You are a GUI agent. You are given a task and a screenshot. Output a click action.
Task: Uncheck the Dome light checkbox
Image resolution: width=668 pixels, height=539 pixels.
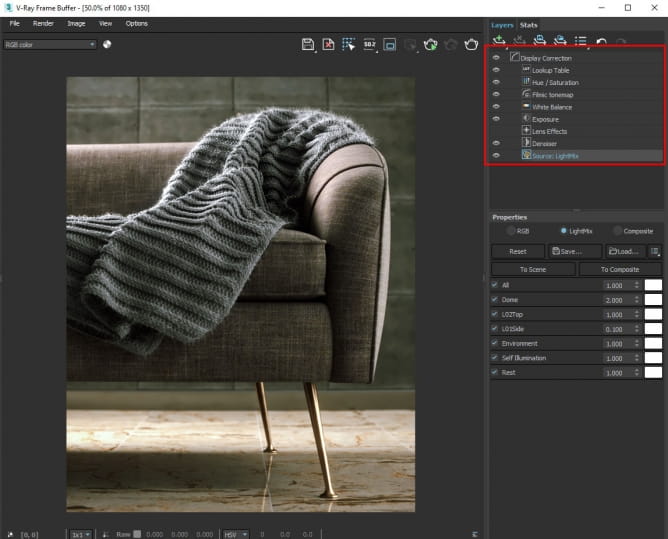tap(494, 300)
